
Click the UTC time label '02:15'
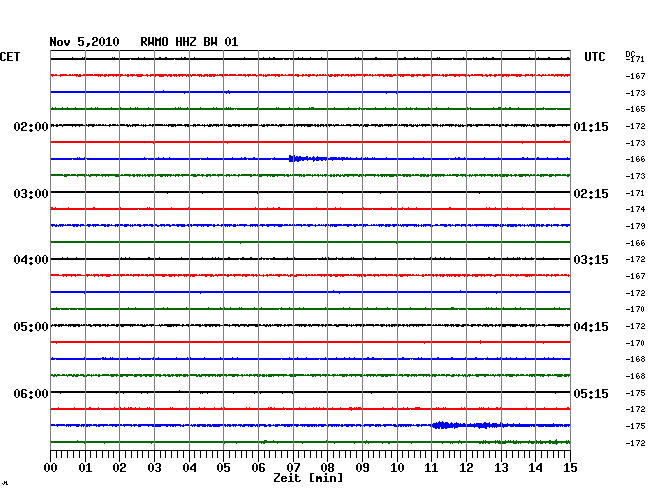pos(591,194)
